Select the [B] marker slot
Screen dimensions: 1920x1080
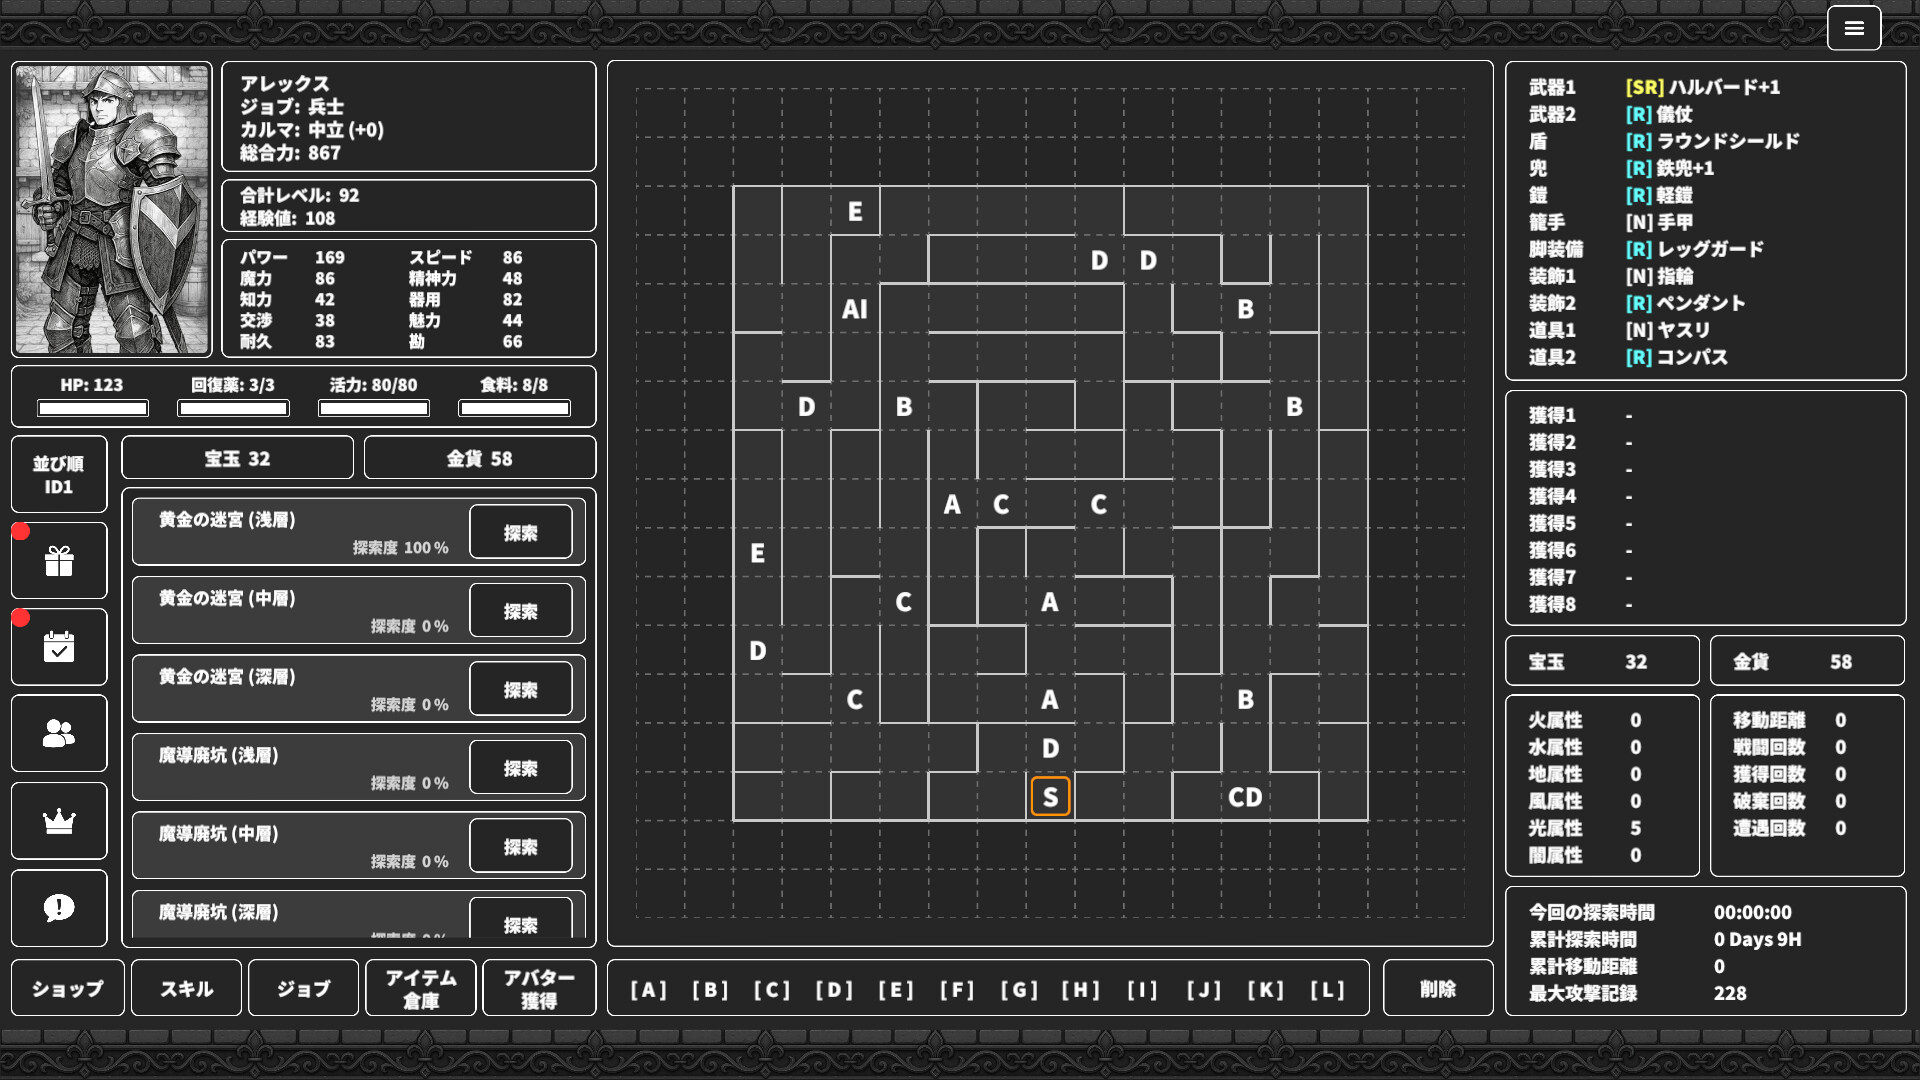tap(710, 989)
